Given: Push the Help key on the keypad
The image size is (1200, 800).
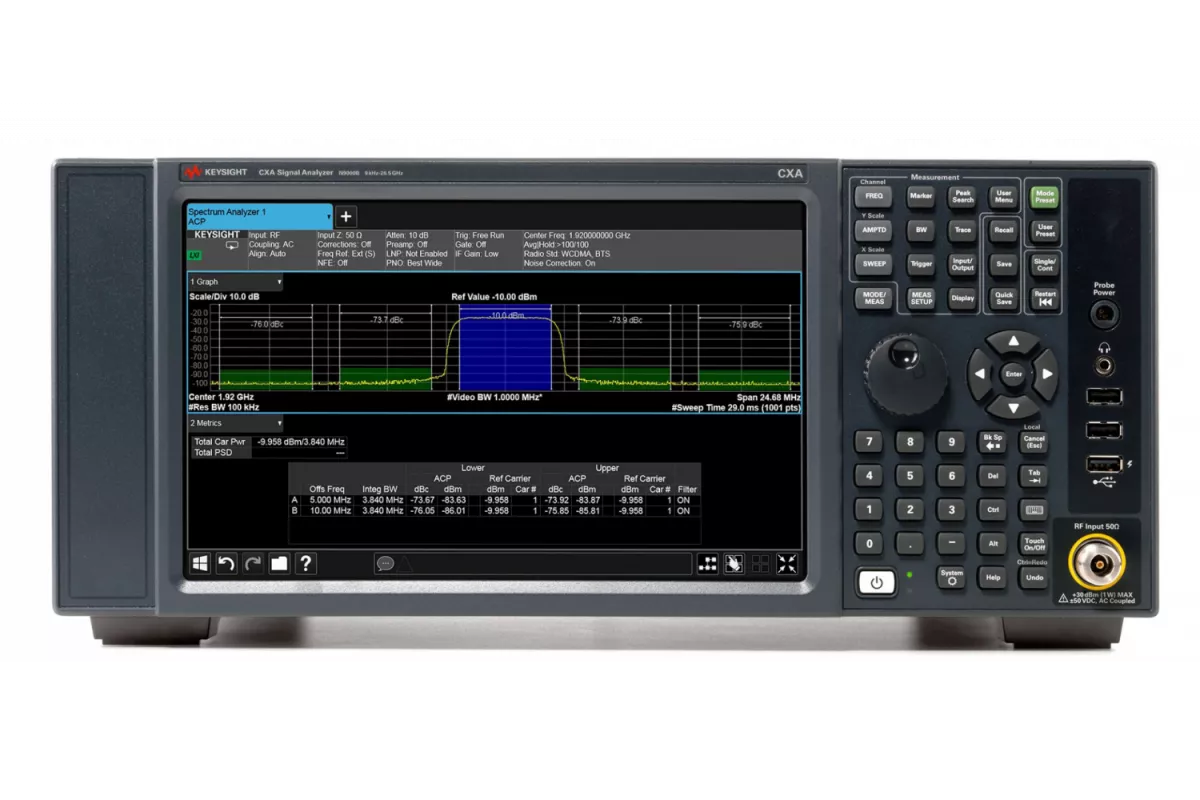Looking at the screenshot, I should pyautogui.click(x=993, y=578).
